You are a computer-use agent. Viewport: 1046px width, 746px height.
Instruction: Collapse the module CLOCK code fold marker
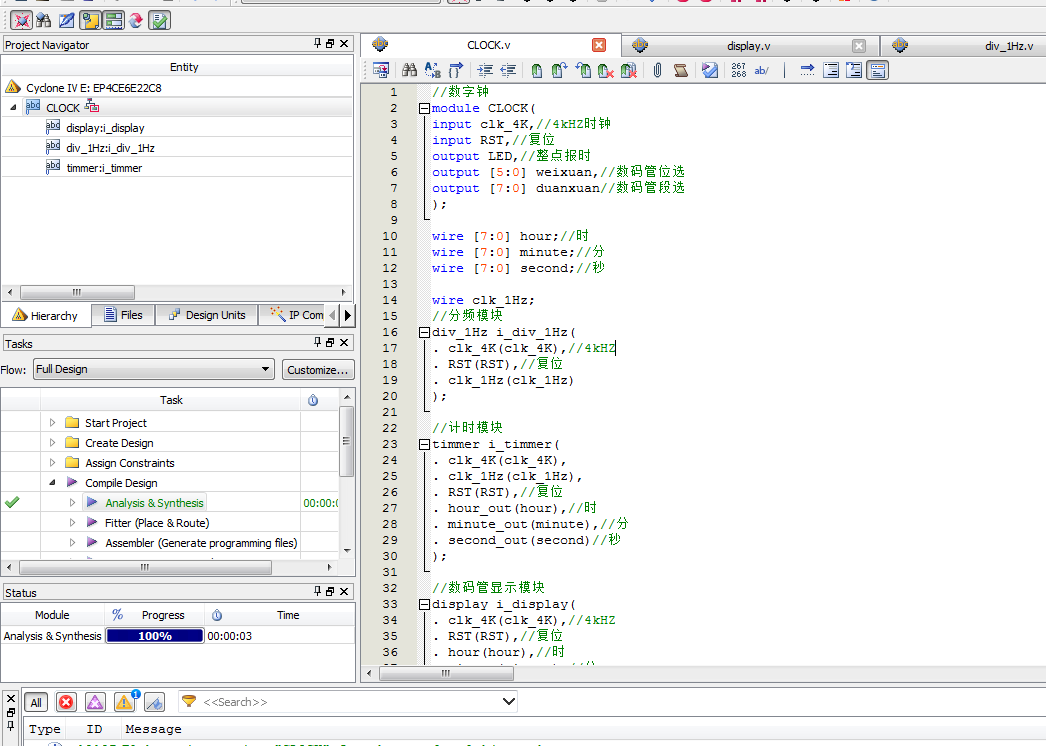tap(424, 108)
